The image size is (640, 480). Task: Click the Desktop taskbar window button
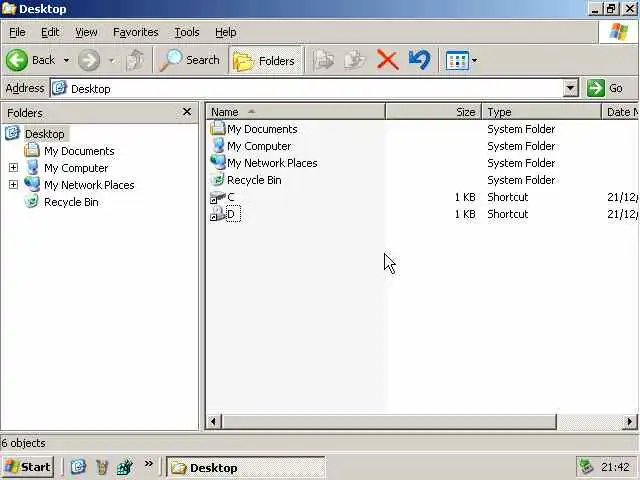246,467
